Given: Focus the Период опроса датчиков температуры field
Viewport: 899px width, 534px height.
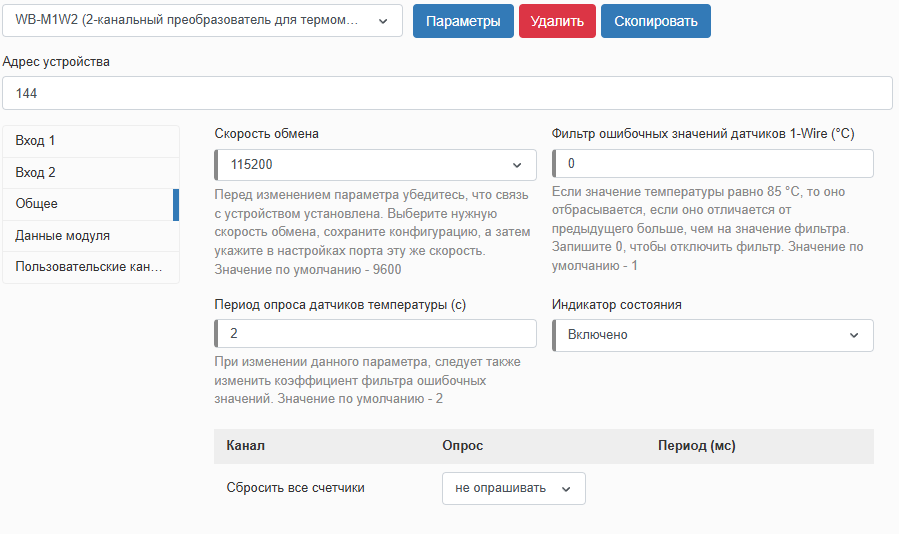Looking at the screenshot, I should pyautogui.click(x=376, y=334).
